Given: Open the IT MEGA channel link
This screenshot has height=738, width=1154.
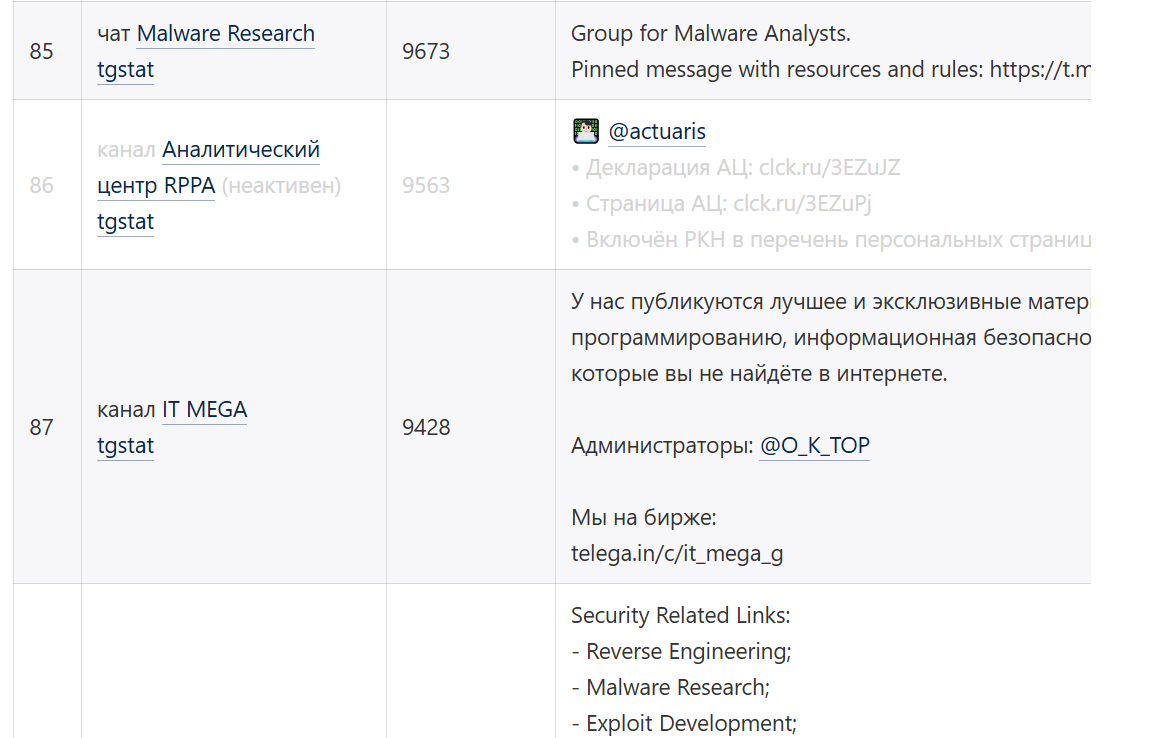Looking at the screenshot, I should pyautogui.click(x=204, y=410).
